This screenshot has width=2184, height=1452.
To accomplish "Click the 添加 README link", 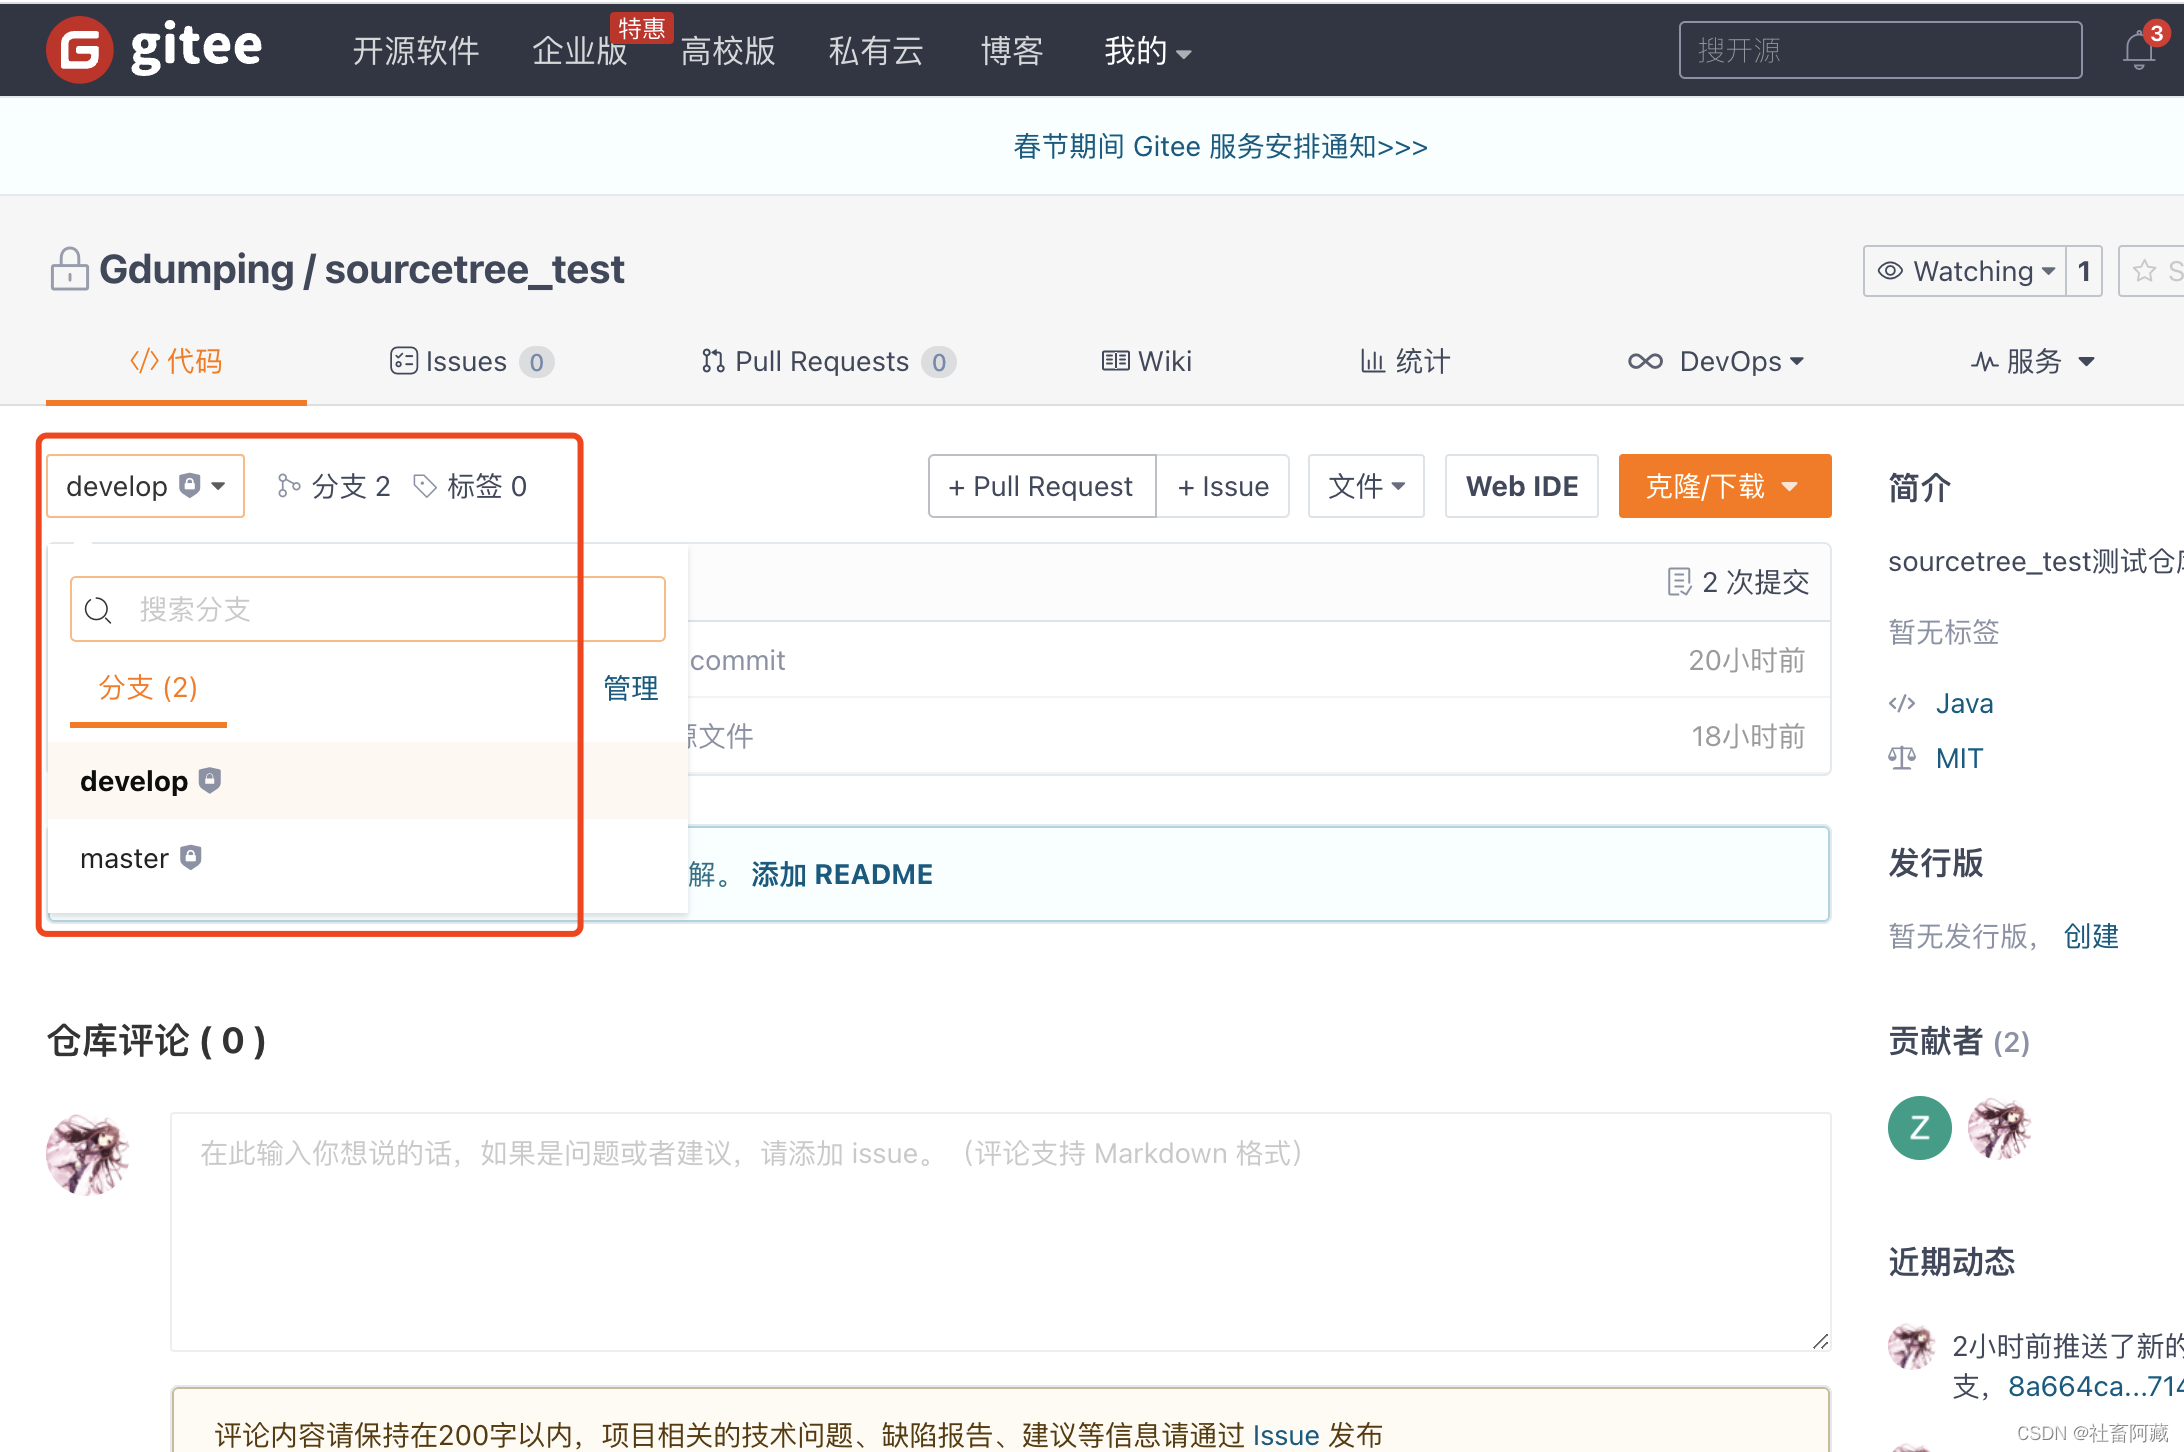I will [841, 874].
